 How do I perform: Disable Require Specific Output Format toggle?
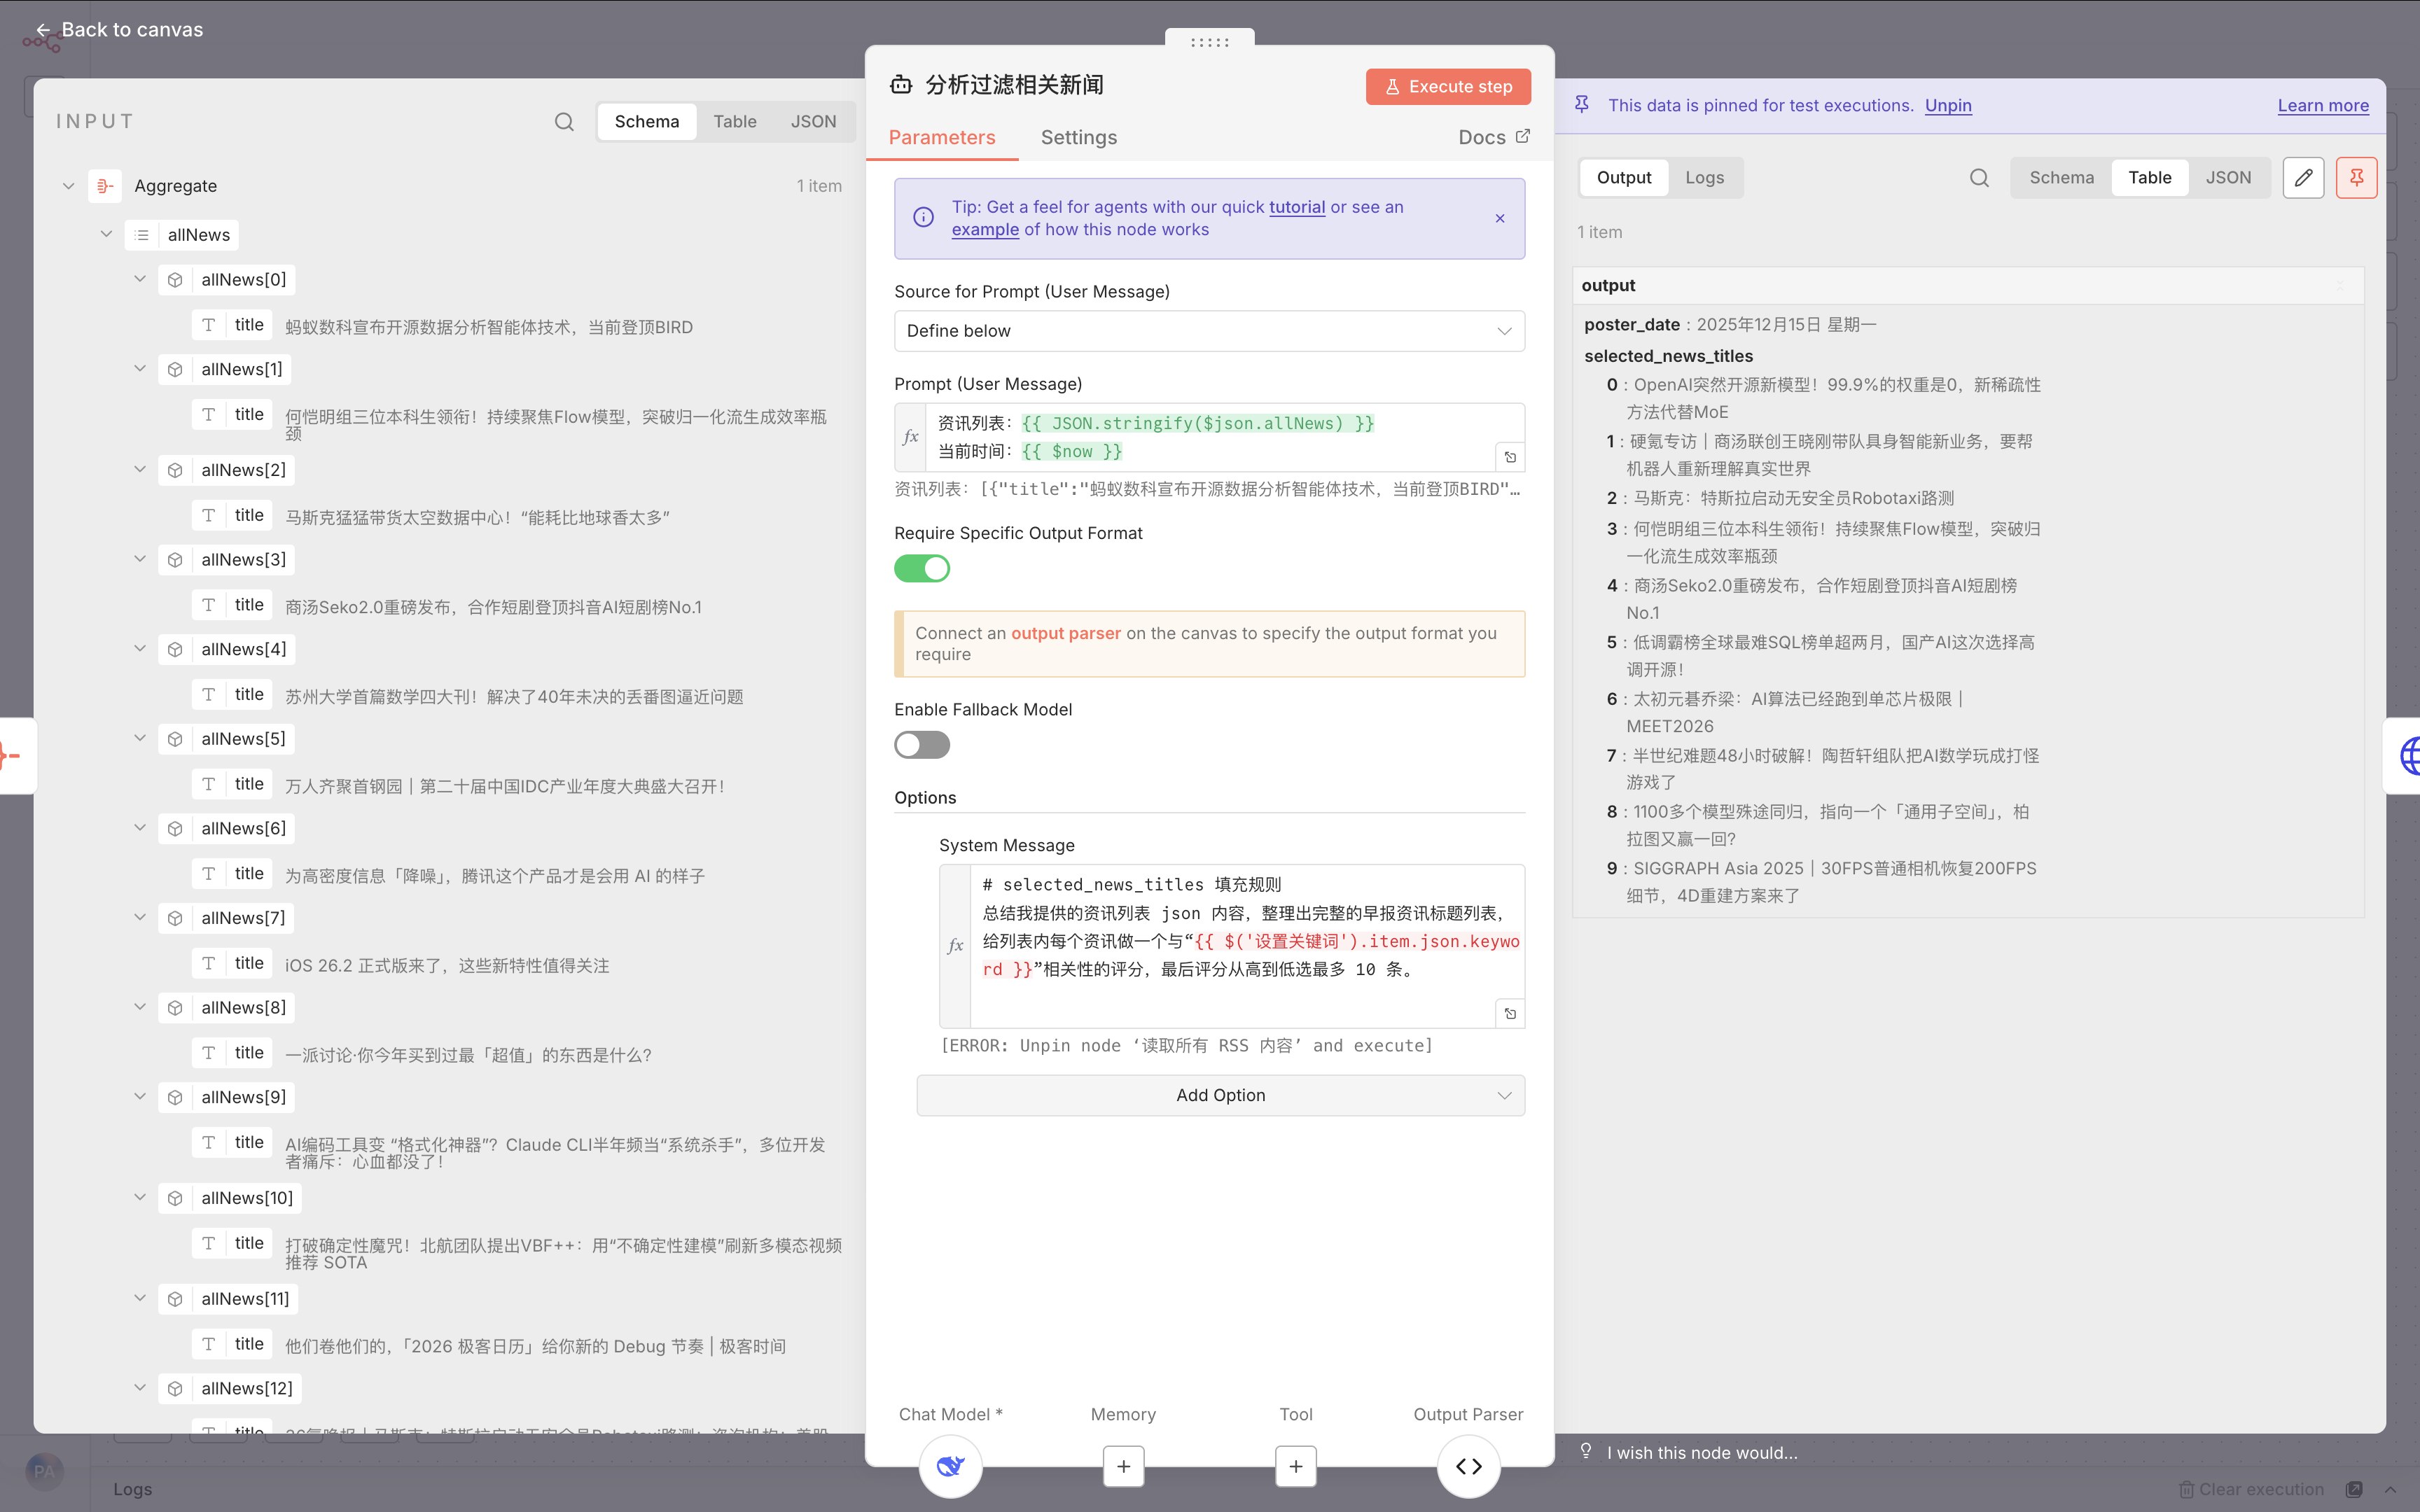pyautogui.click(x=921, y=569)
